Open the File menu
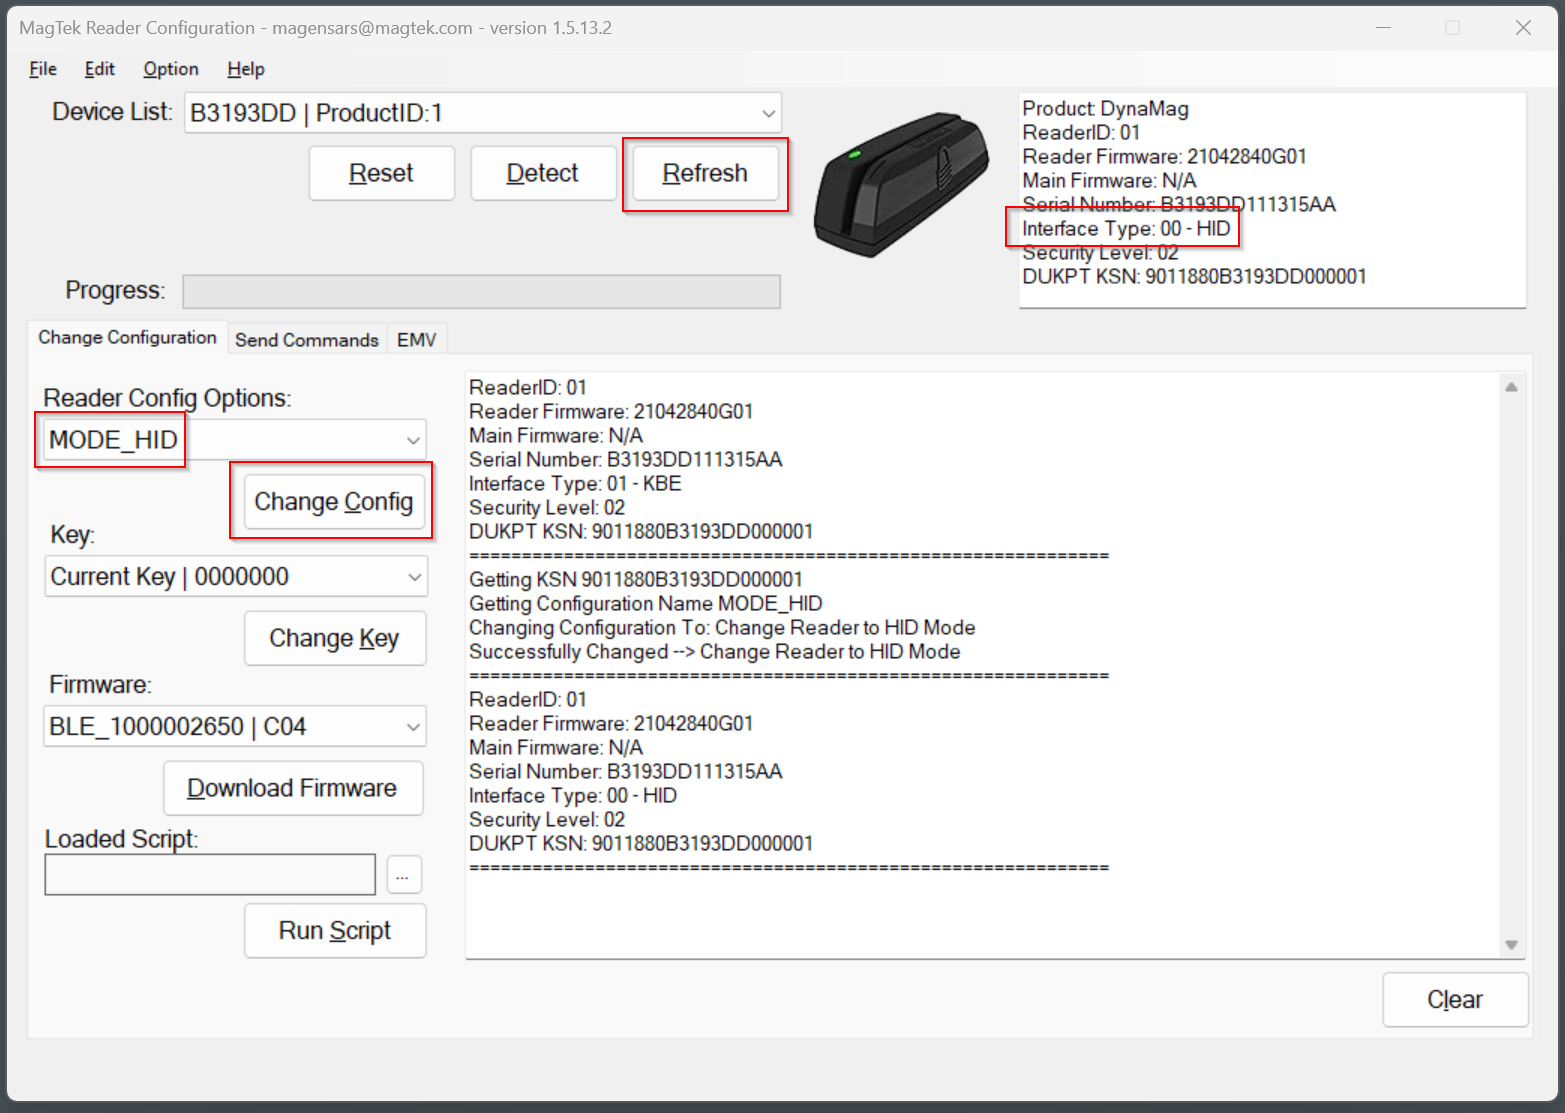The image size is (1565, 1113). click(x=42, y=69)
